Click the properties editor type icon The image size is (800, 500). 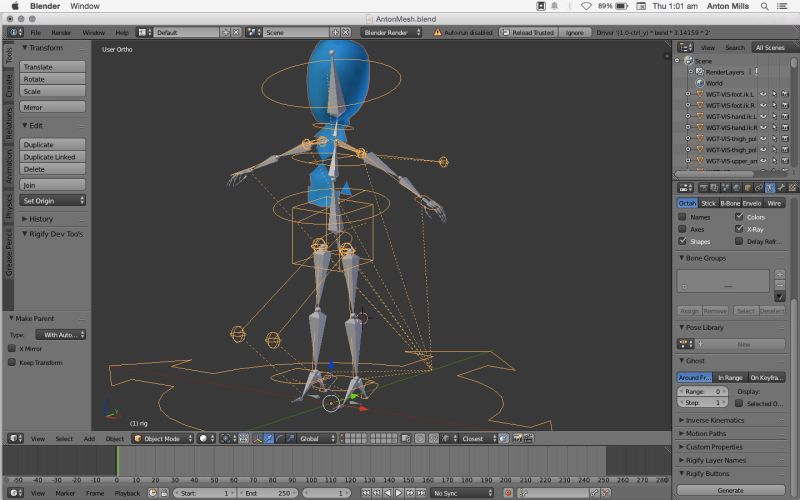(685, 188)
